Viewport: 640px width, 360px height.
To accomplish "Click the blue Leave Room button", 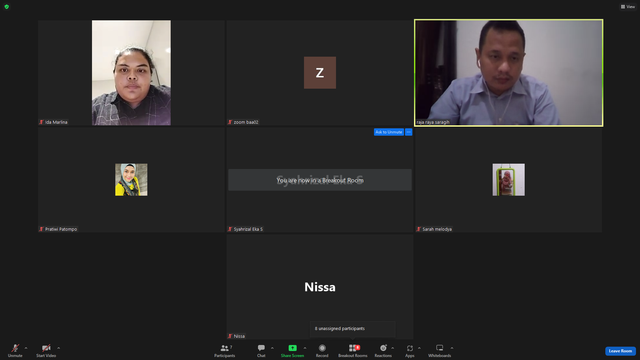I will coord(620,351).
